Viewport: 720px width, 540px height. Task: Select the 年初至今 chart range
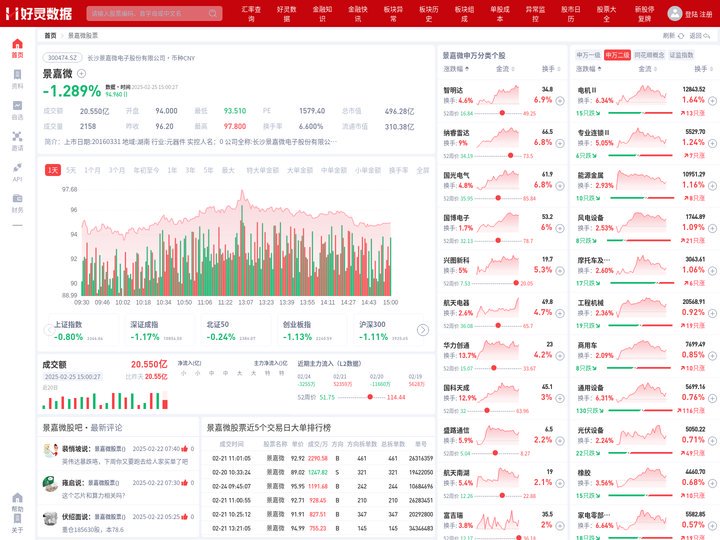pos(146,170)
